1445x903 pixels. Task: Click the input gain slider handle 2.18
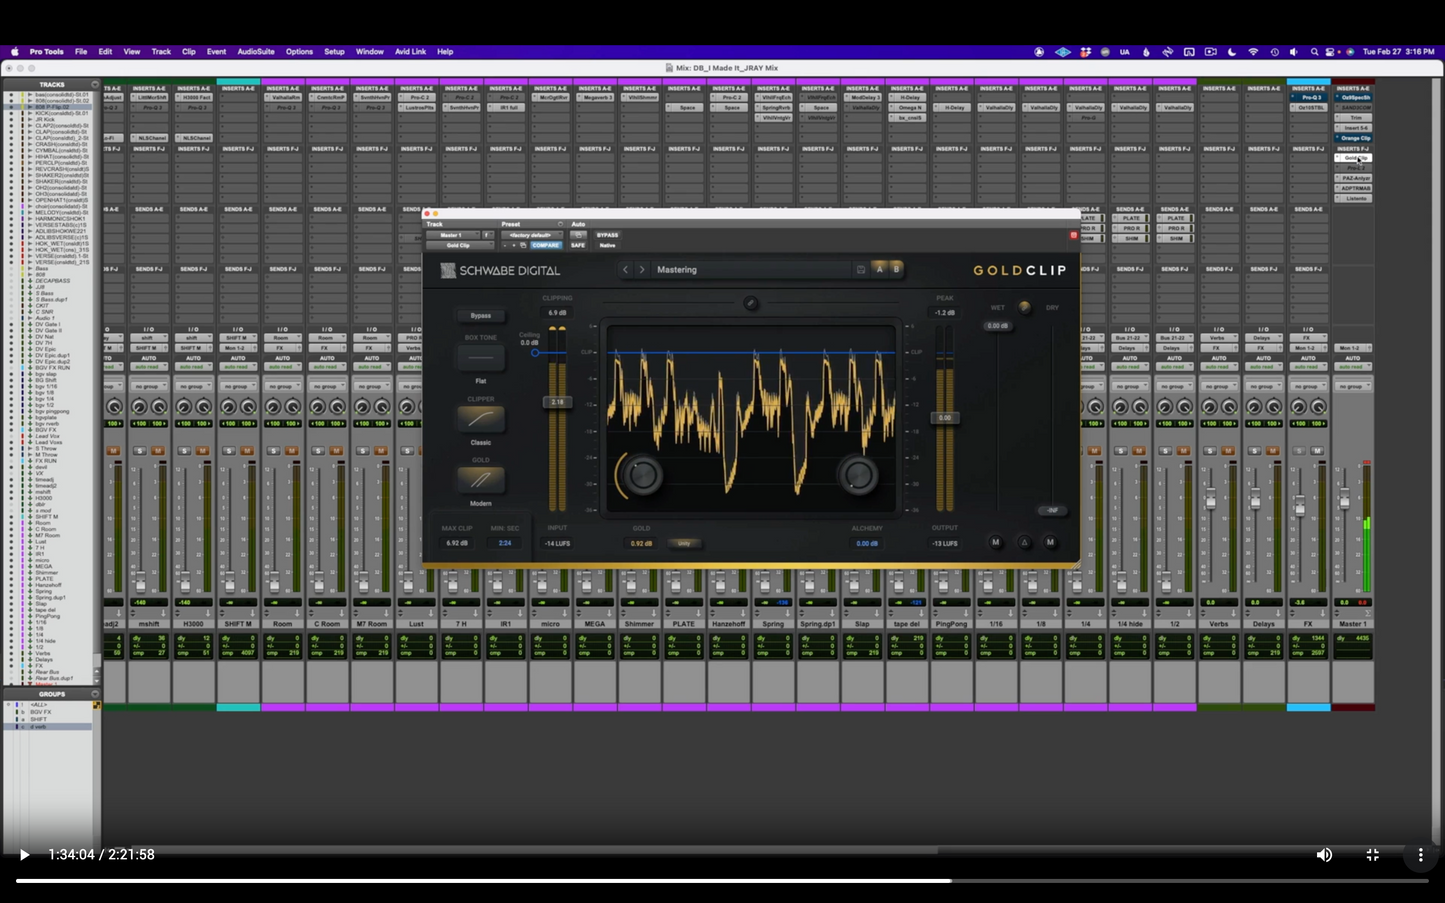click(557, 402)
